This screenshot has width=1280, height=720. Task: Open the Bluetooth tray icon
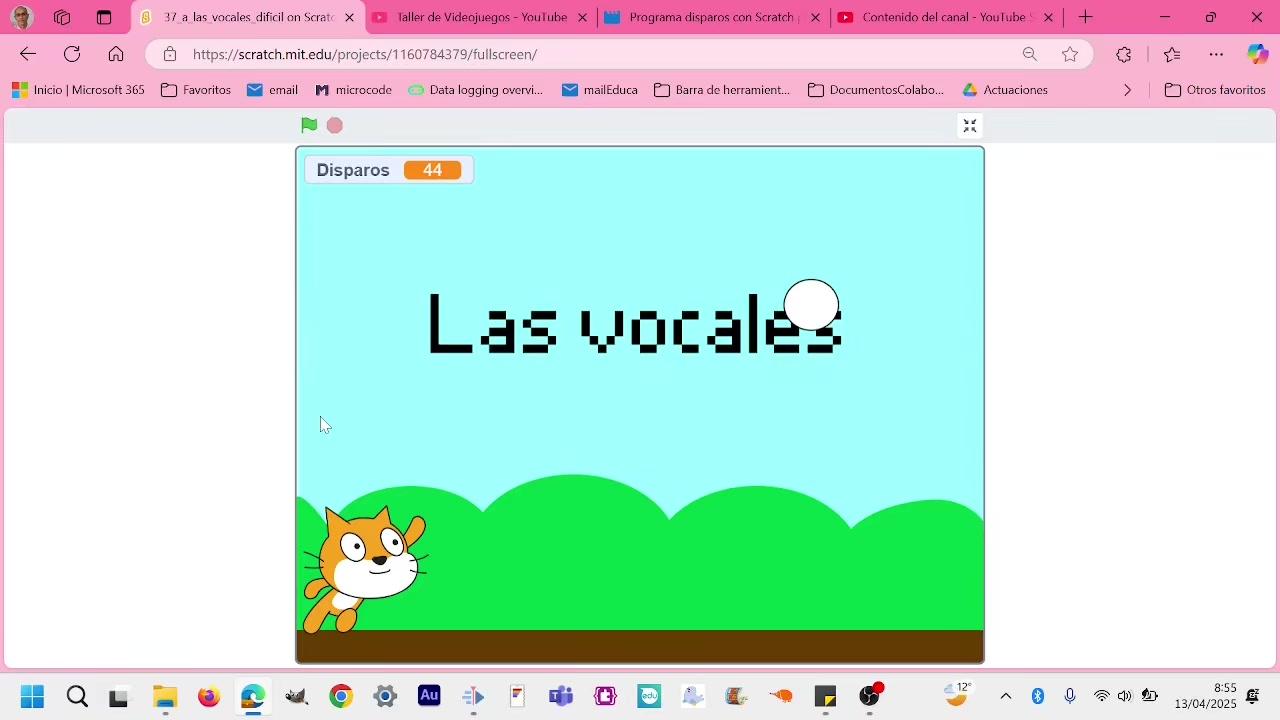pos(1038,696)
